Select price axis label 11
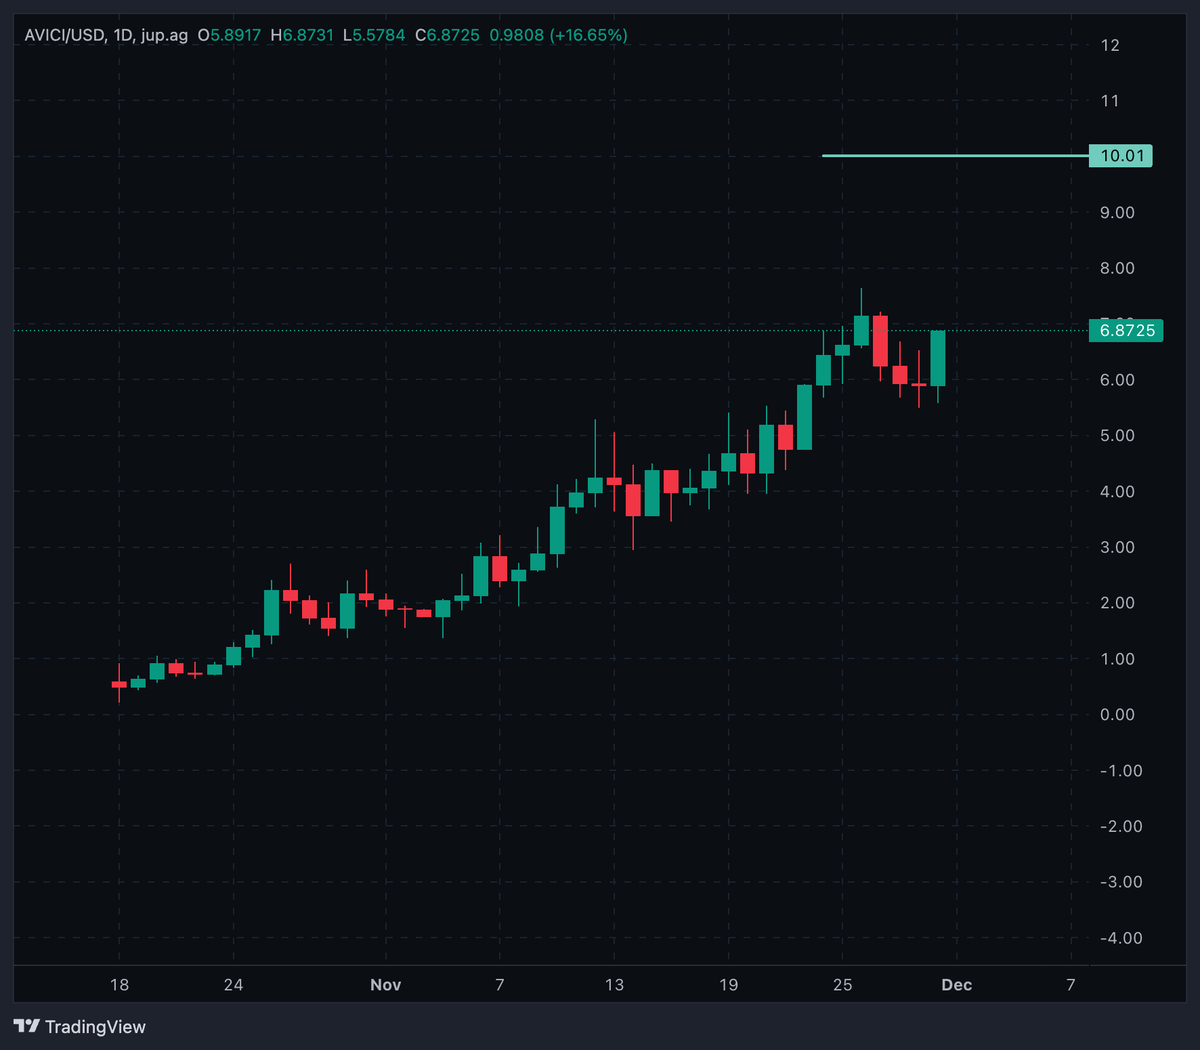The height and width of the screenshot is (1050, 1200). click(1110, 101)
